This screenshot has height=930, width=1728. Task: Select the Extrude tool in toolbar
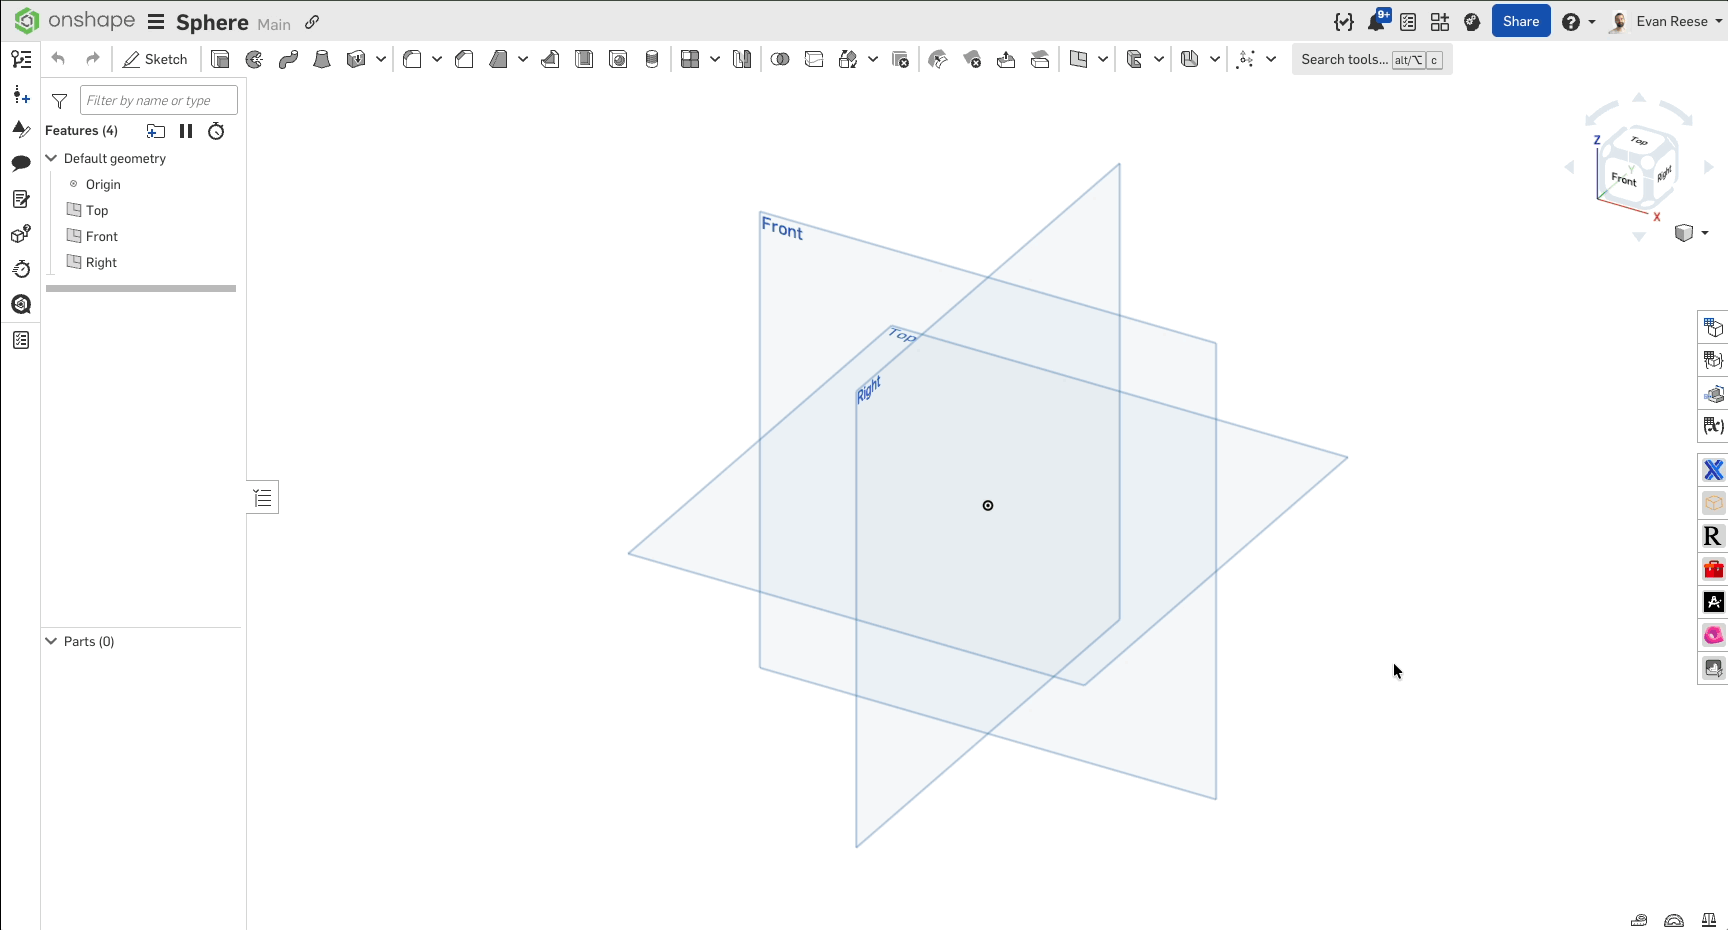tap(220, 60)
